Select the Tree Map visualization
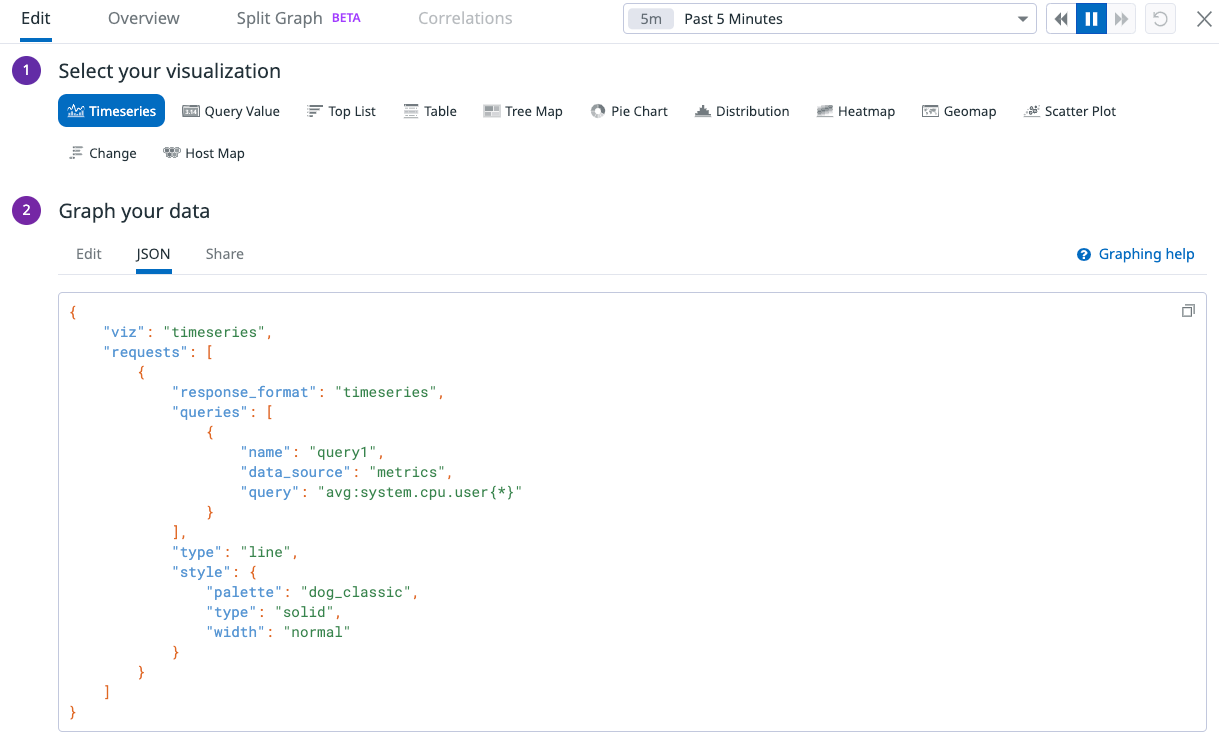The image size is (1219, 735). 522,111
